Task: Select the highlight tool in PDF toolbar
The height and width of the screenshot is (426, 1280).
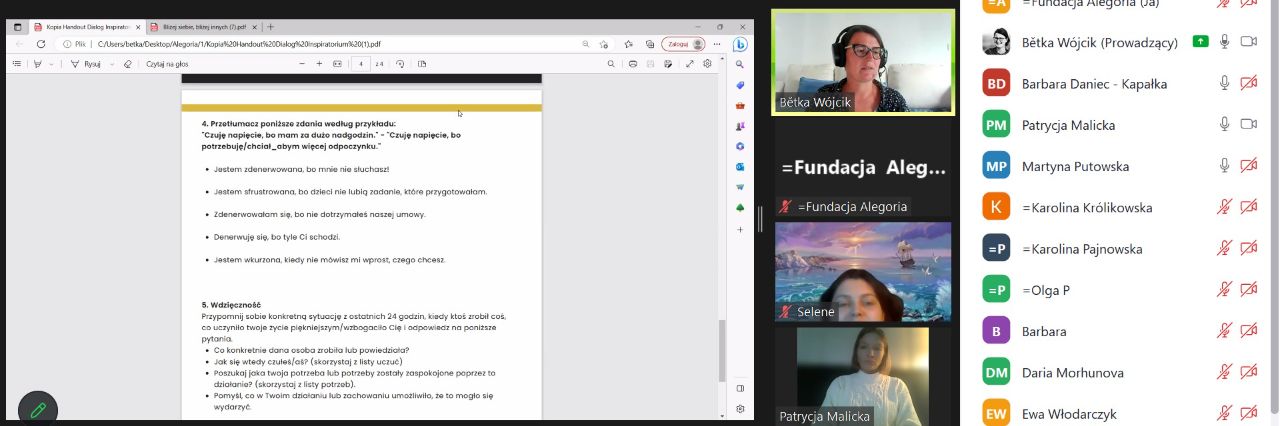Action: [x=37, y=63]
